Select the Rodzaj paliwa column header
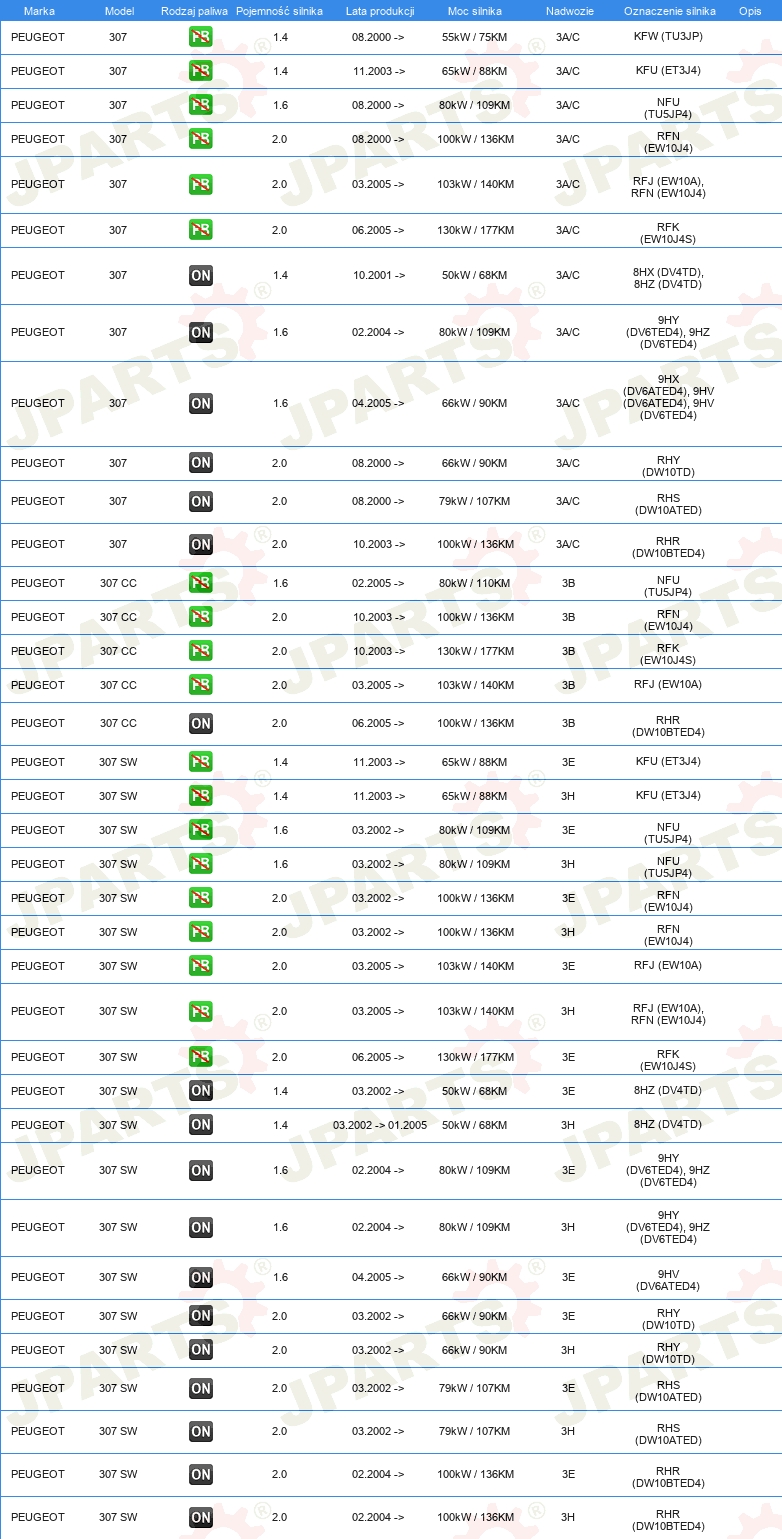Image resolution: width=782 pixels, height=1539 pixels. 194,10
